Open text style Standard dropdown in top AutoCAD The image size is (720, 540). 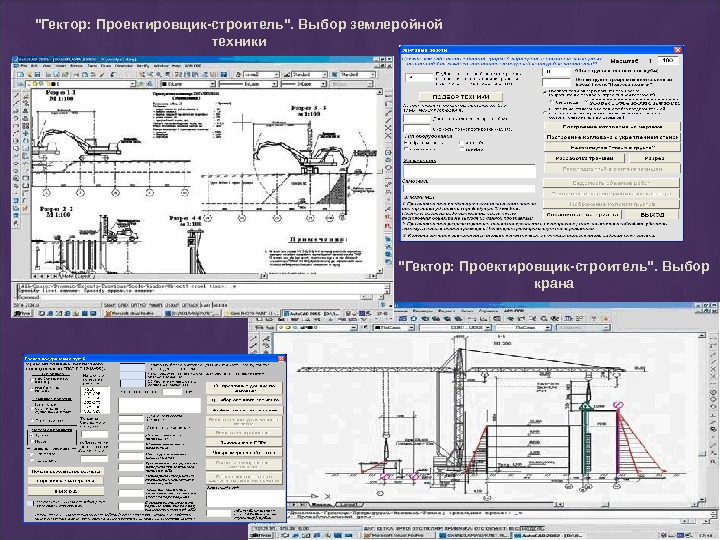[261, 74]
